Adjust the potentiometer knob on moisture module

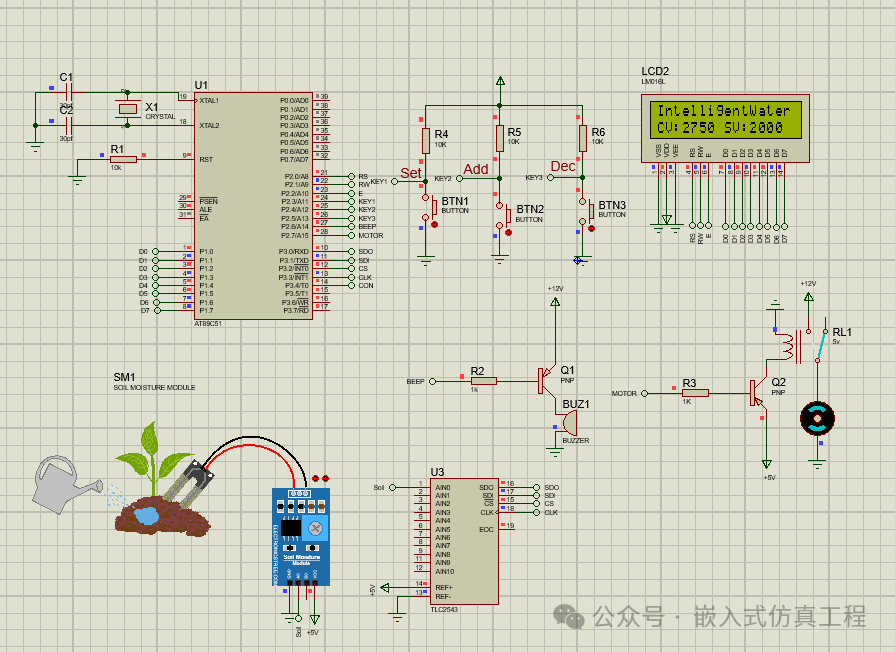tap(315, 527)
